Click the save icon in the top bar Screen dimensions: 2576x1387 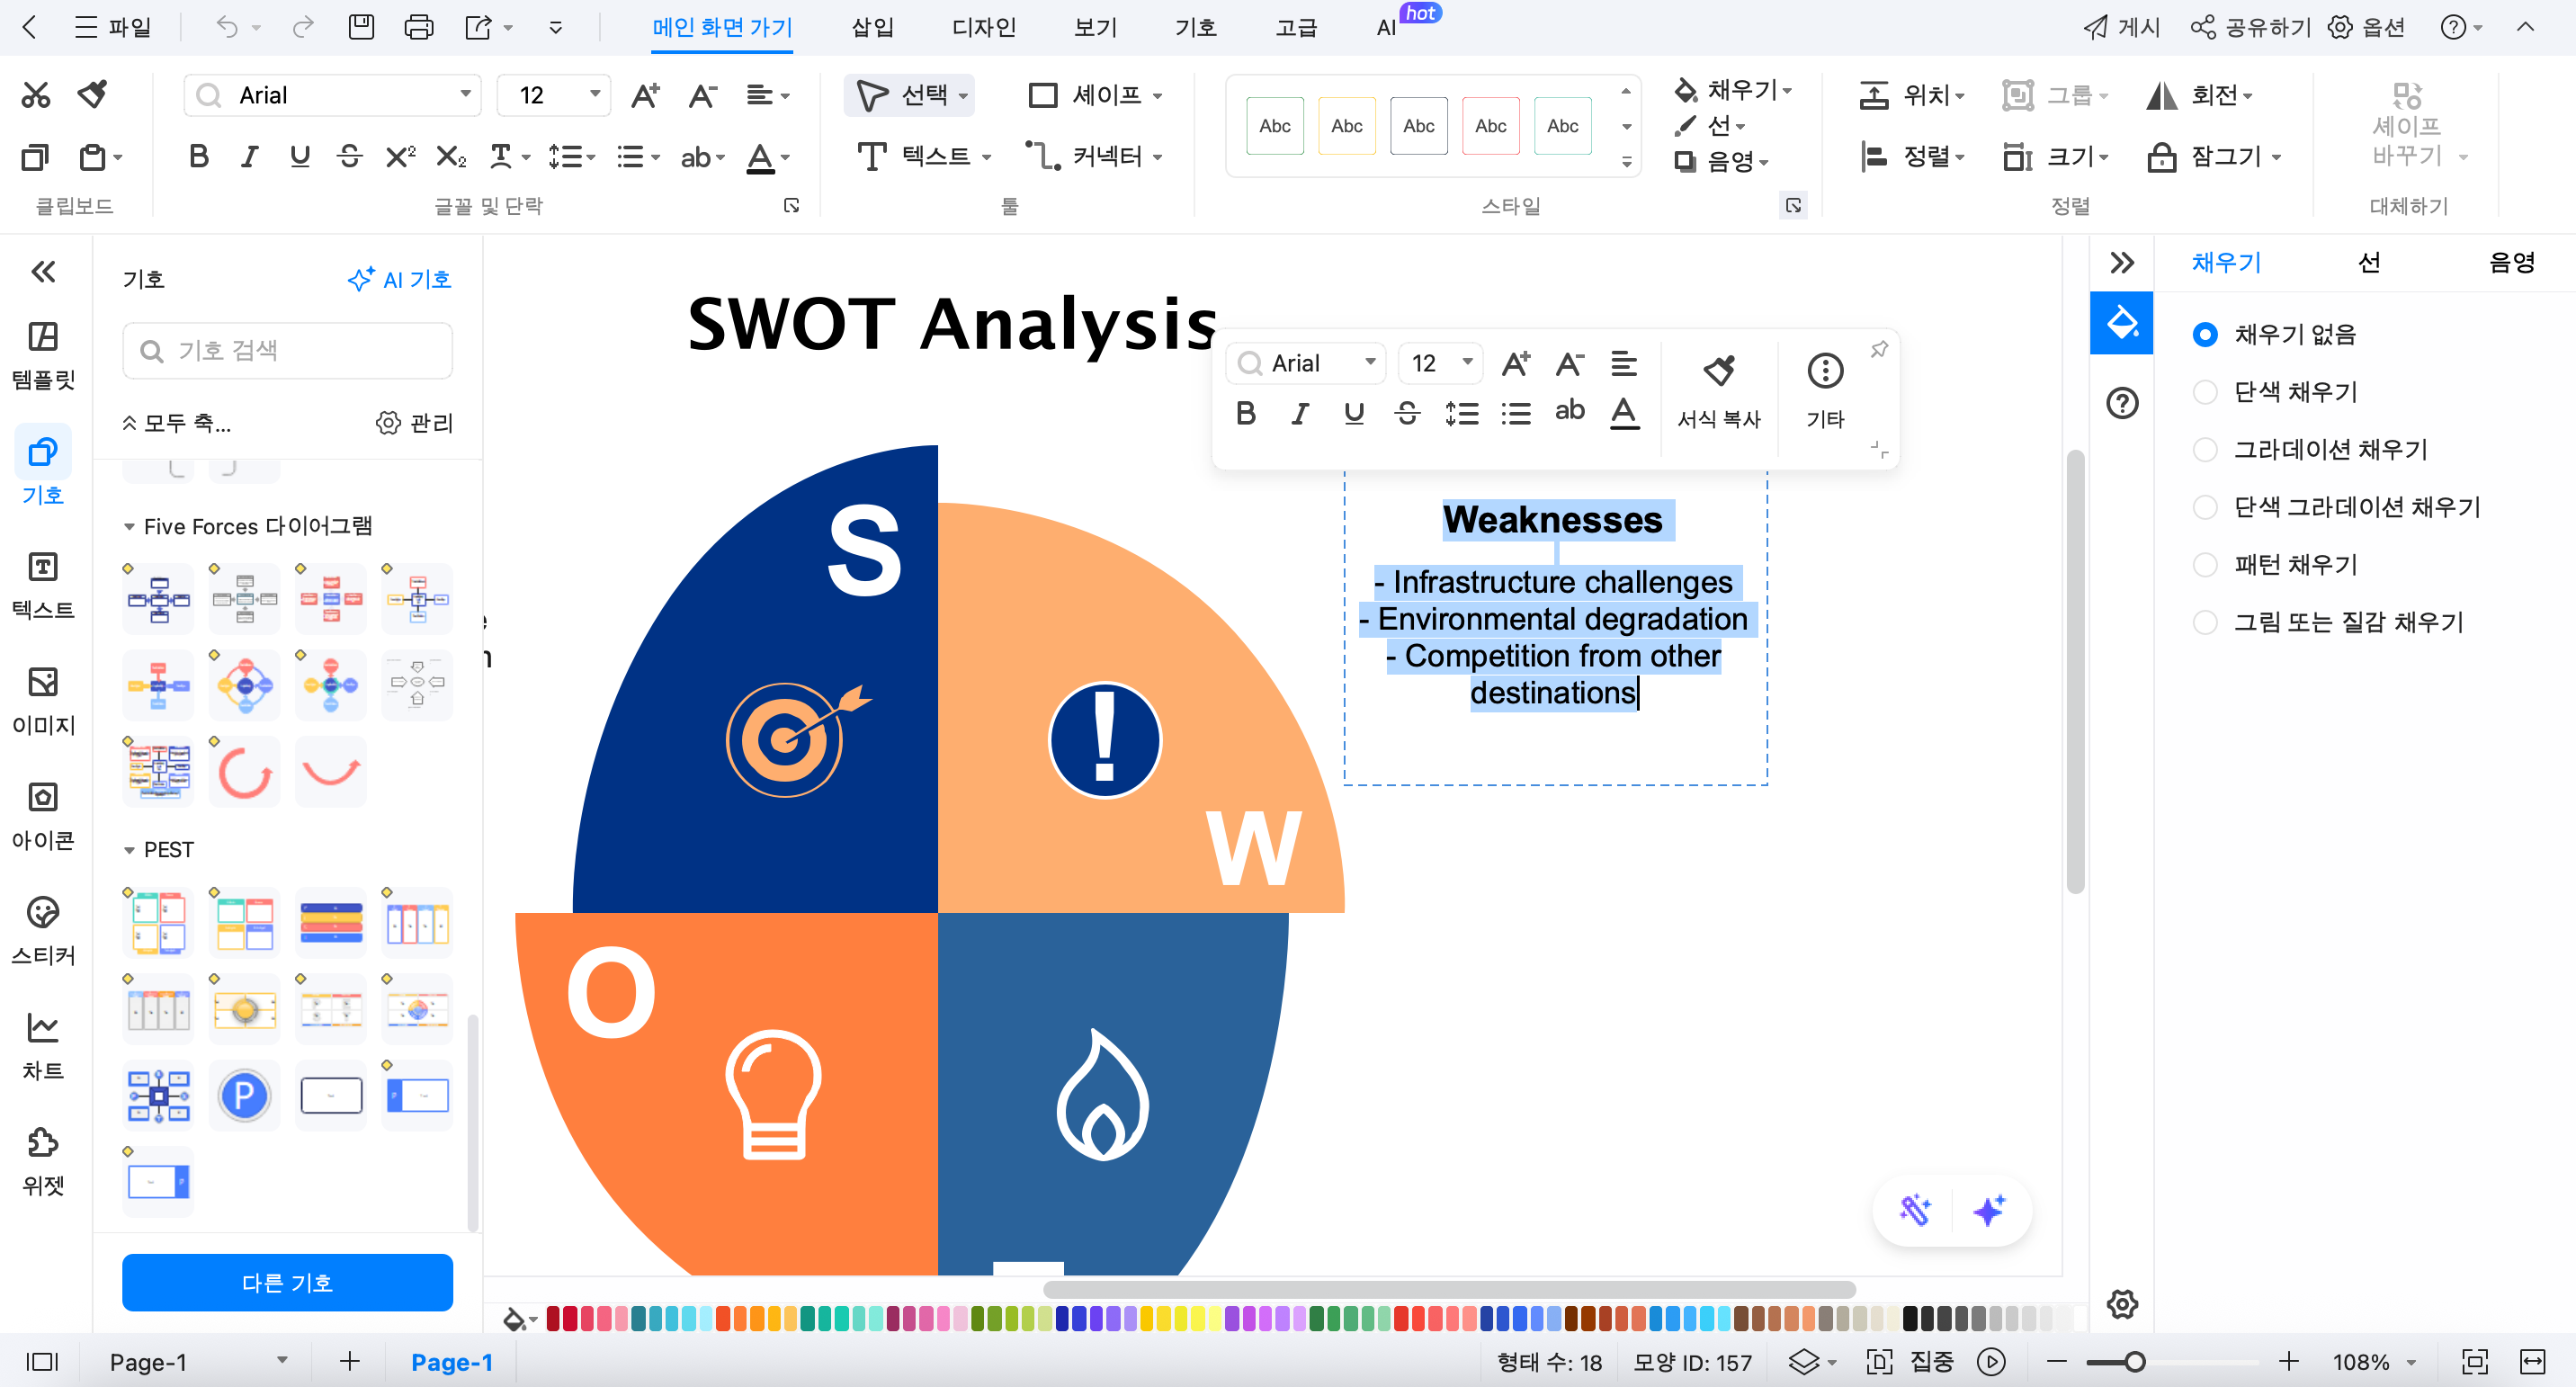point(361,27)
